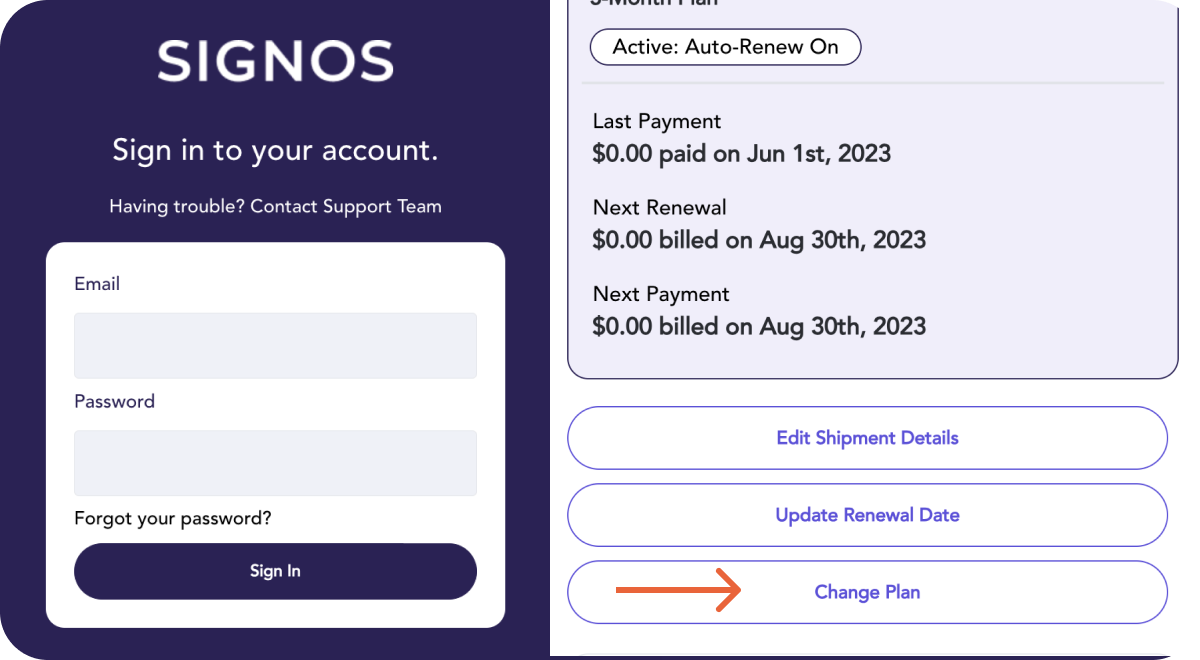1200x660 pixels.
Task: Click the orange arrow pointing to Change Plan
Action: coord(677,591)
